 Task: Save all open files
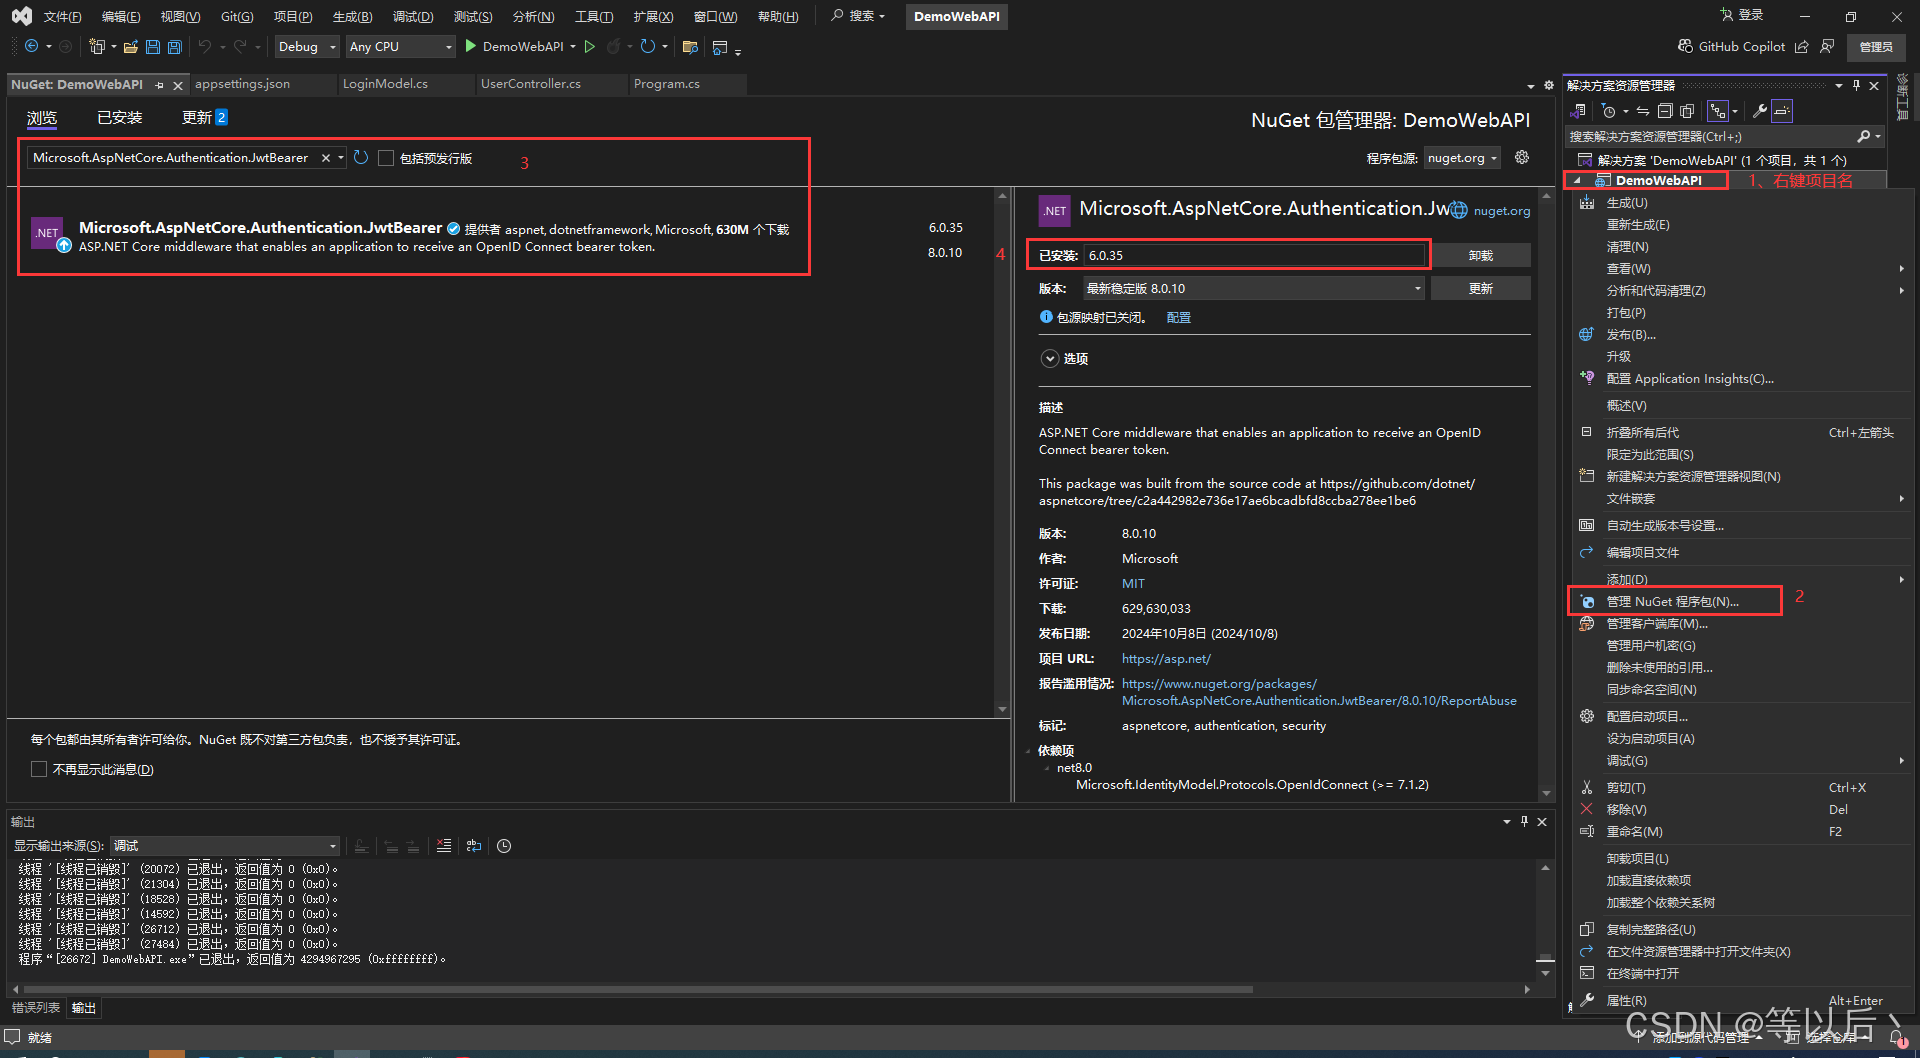pos(174,46)
